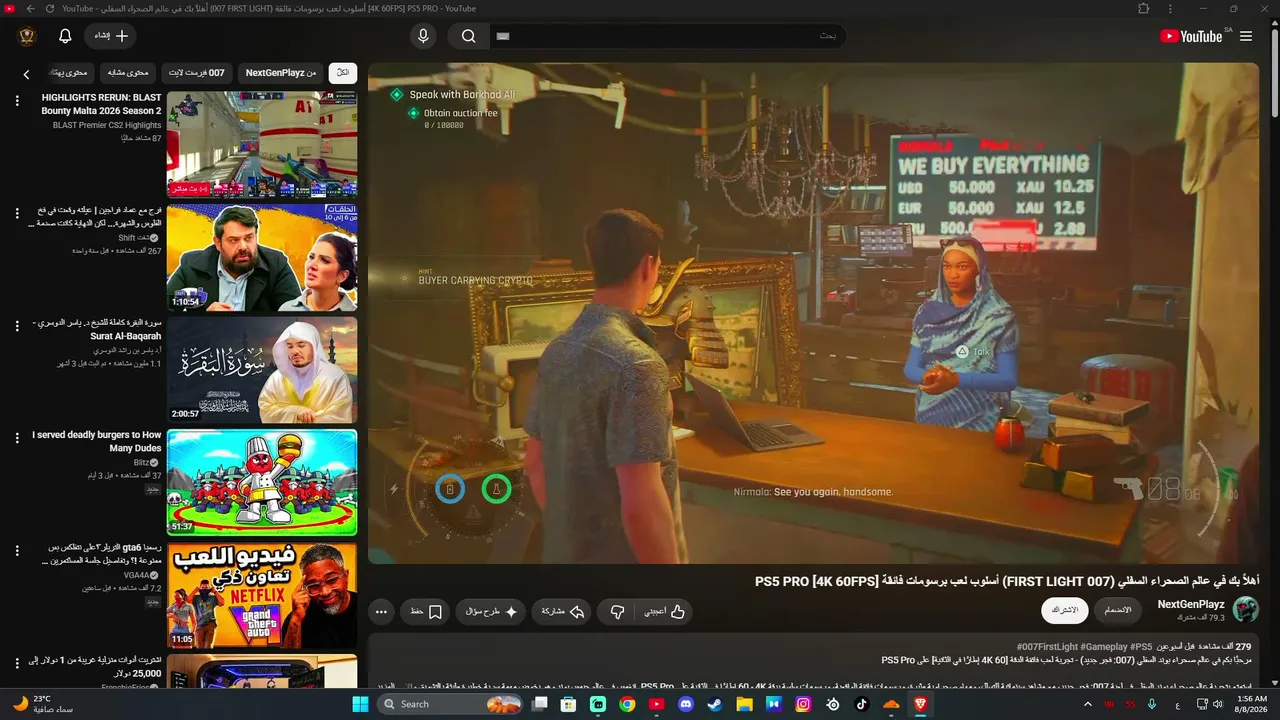1280x720 pixels.
Task: Select the 'من NextGenPlayz' filter chip
Action: [x=281, y=73]
